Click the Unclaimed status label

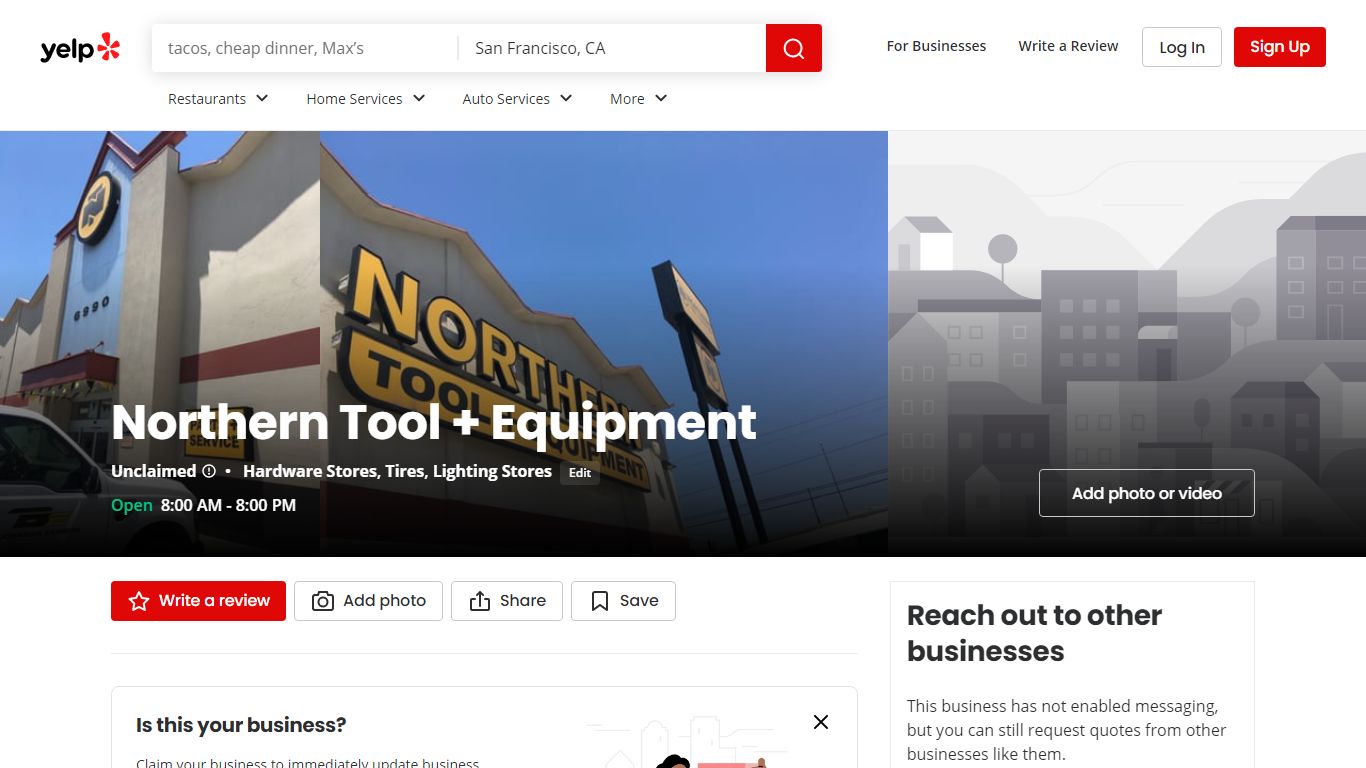(154, 471)
